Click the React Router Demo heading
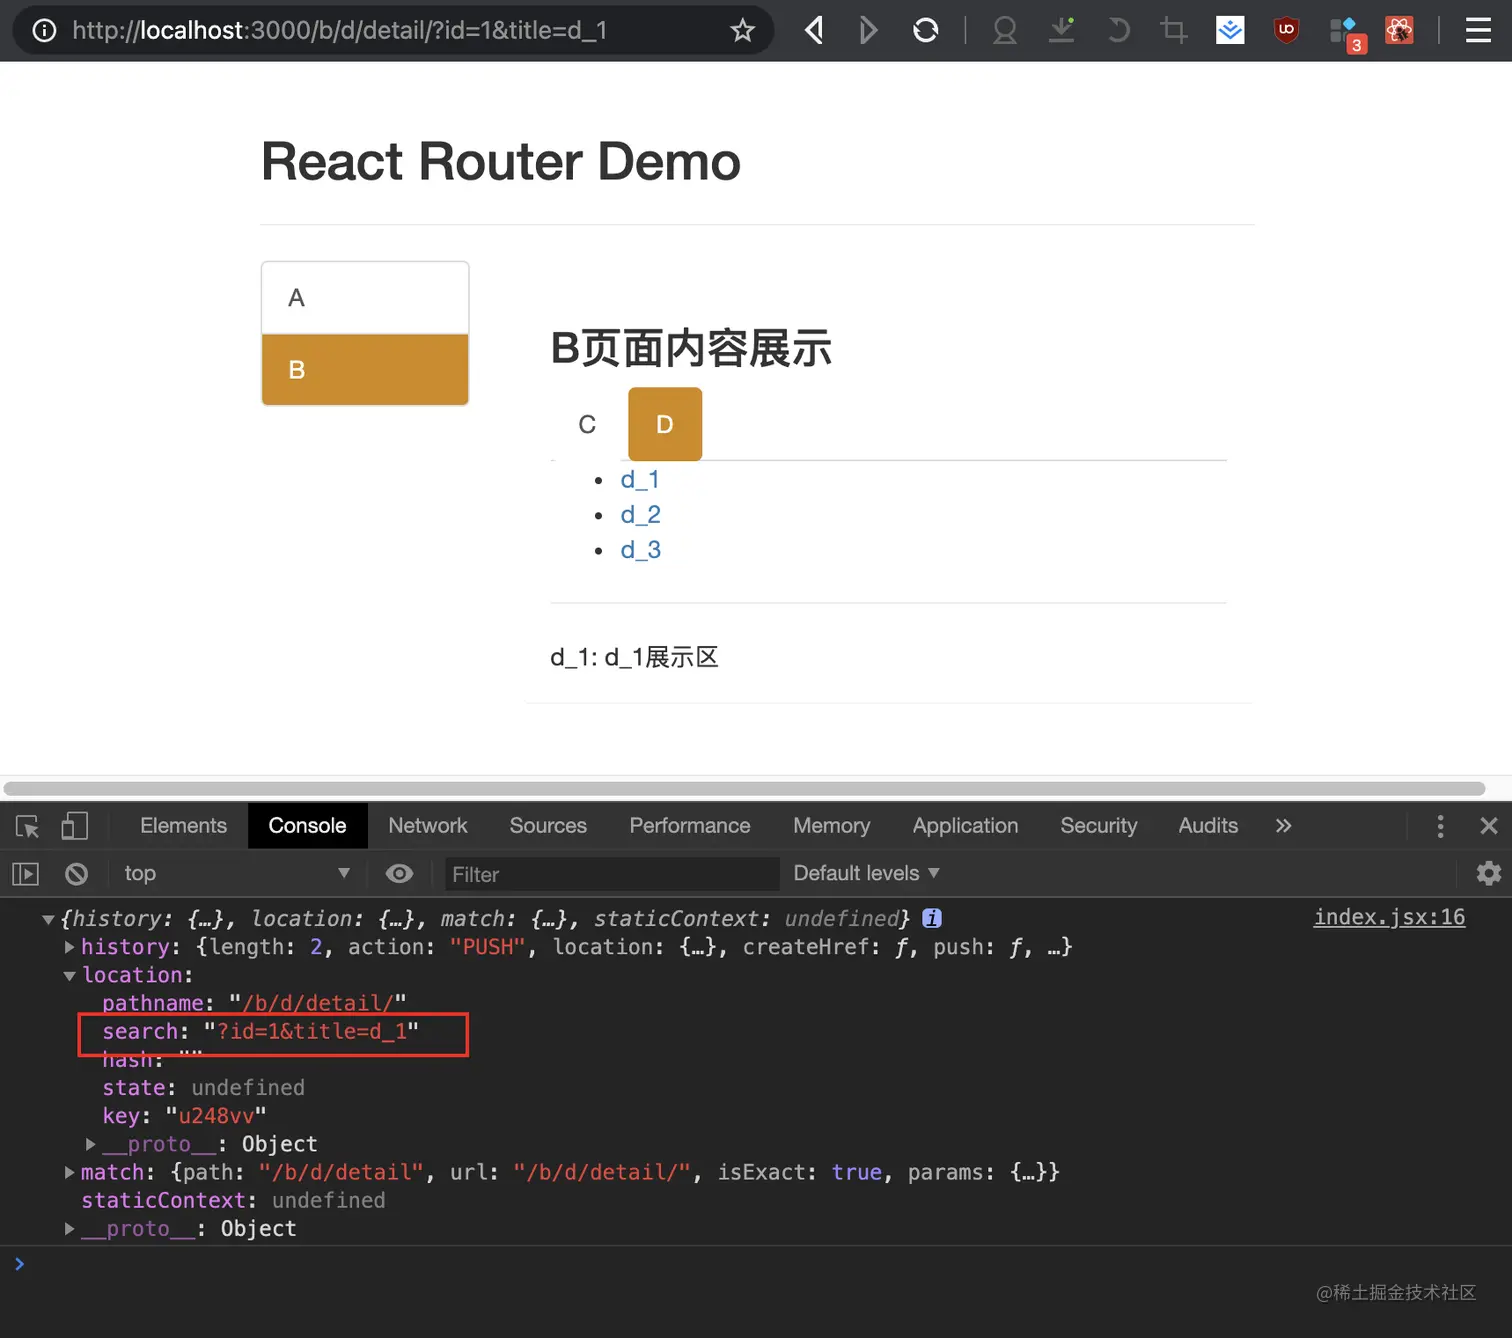1512x1338 pixels. [501, 162]
